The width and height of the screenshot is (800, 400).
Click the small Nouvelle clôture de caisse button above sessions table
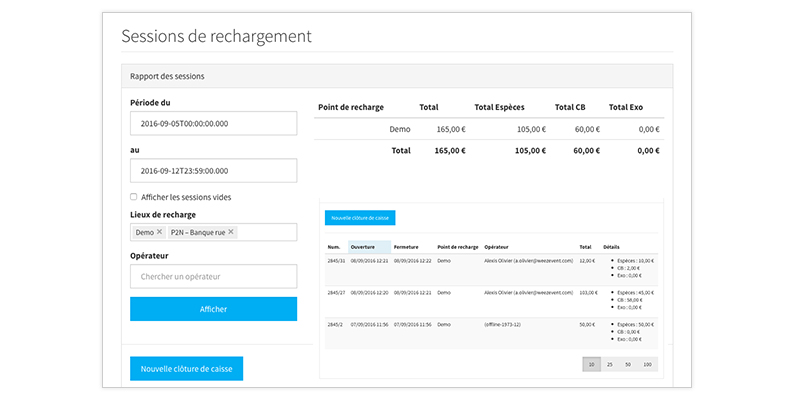pos(360,218)
